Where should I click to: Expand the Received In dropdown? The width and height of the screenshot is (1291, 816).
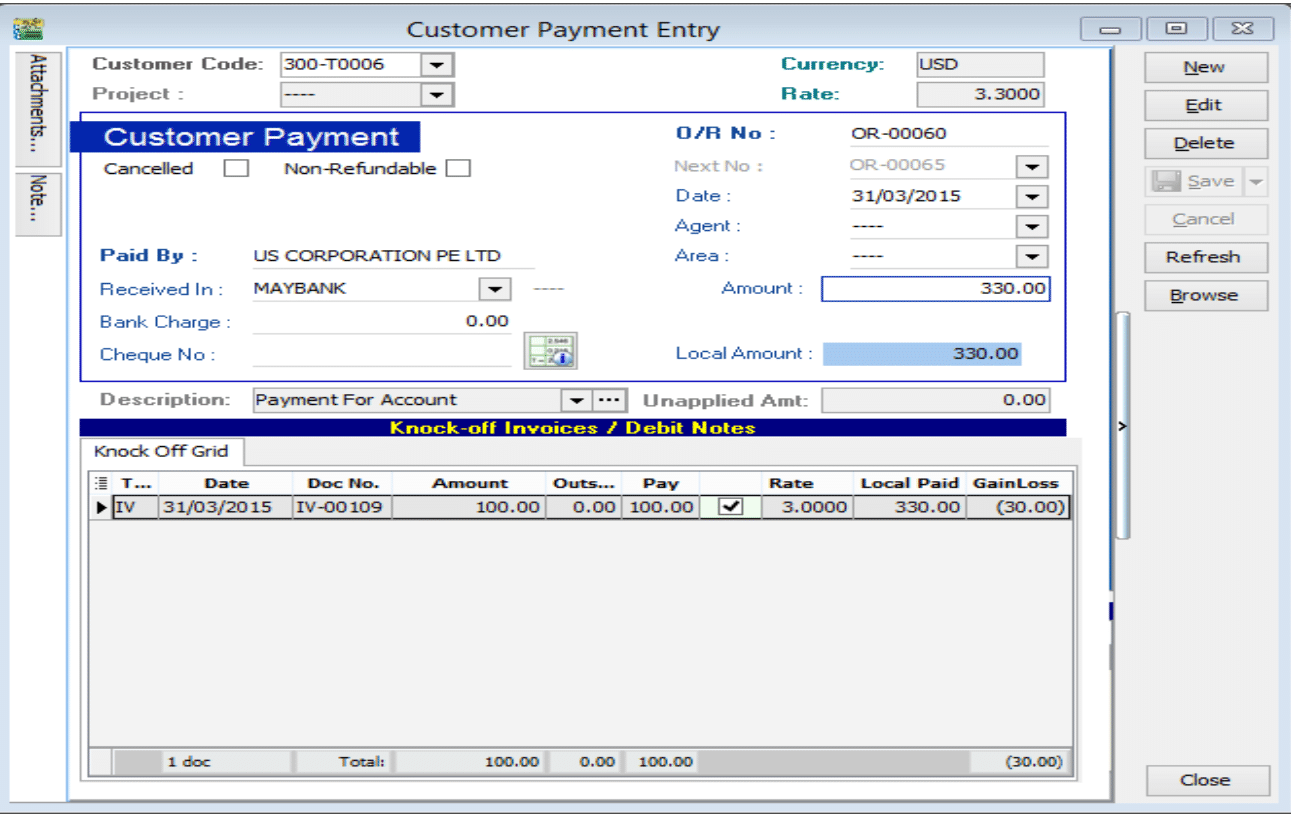tap(494, 289)
